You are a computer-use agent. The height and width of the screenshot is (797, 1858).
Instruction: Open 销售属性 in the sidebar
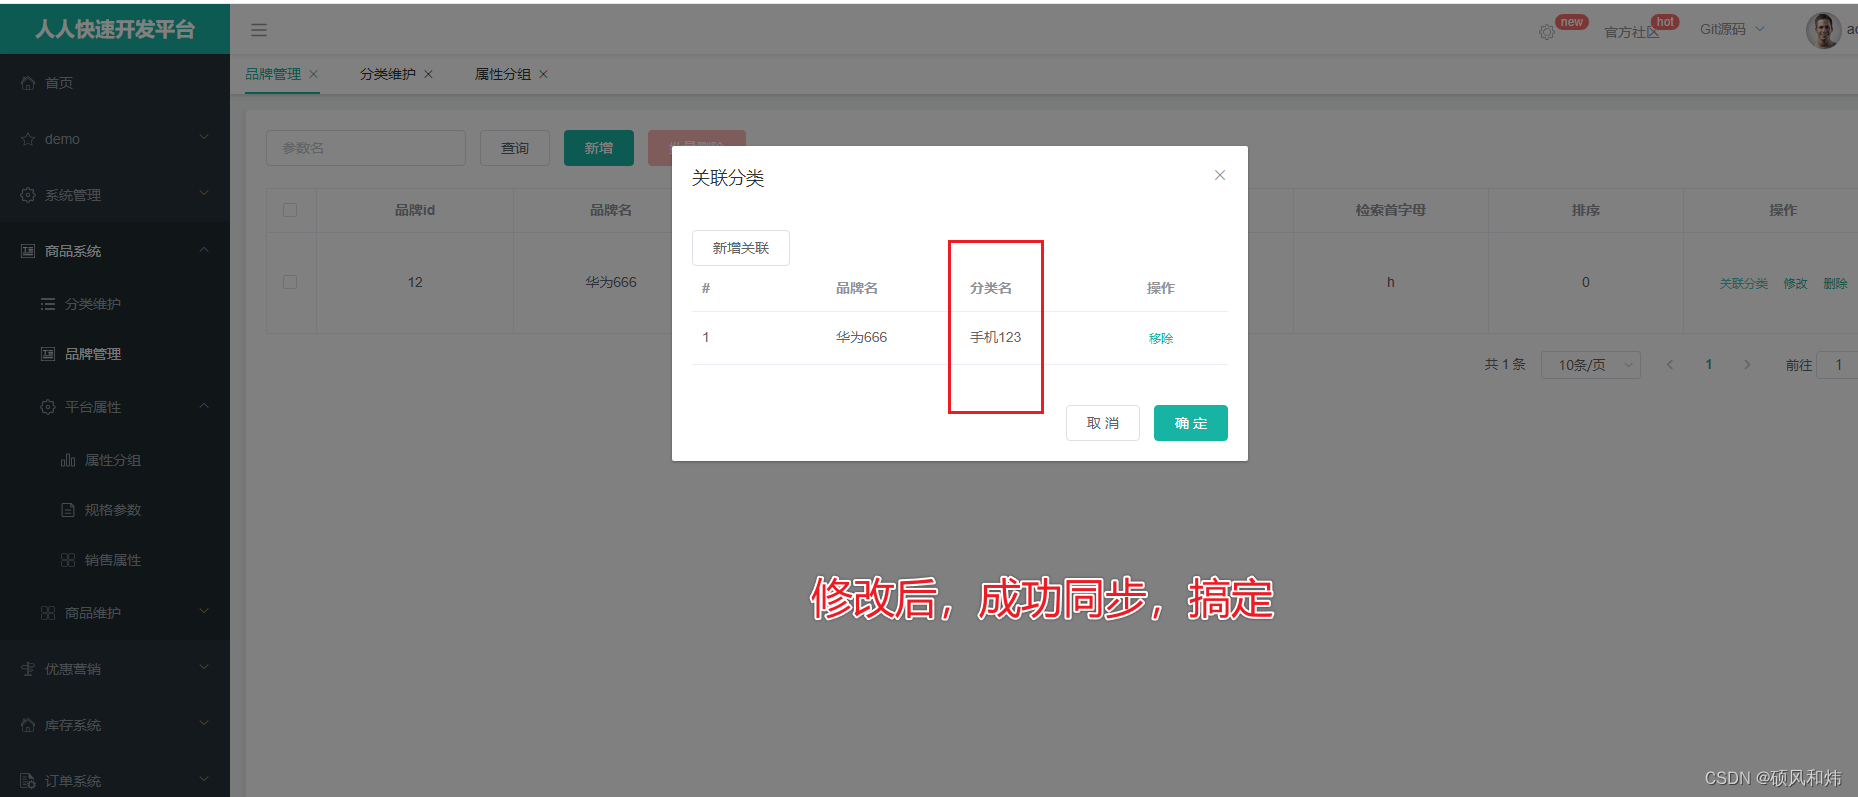[115, 560]
